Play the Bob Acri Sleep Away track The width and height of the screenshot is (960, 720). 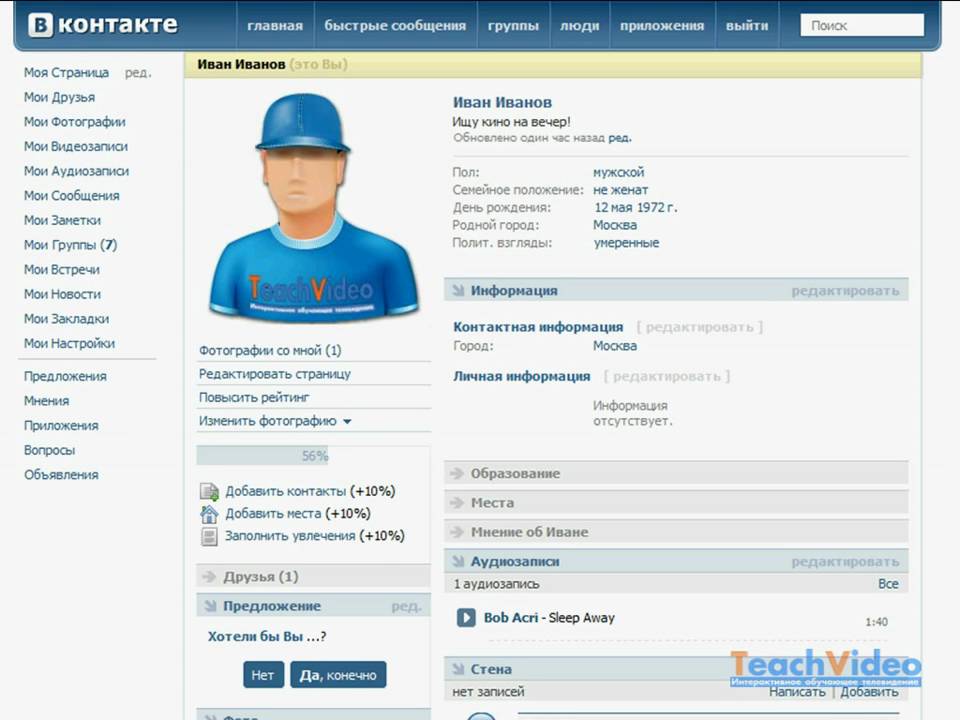pyautogui.click(x=466, y=618)
